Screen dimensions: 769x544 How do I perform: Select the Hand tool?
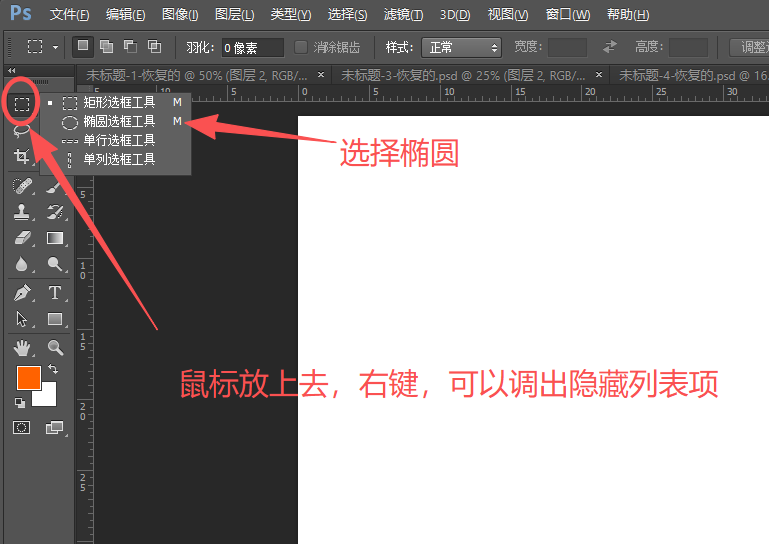click(x=22, y=348)
